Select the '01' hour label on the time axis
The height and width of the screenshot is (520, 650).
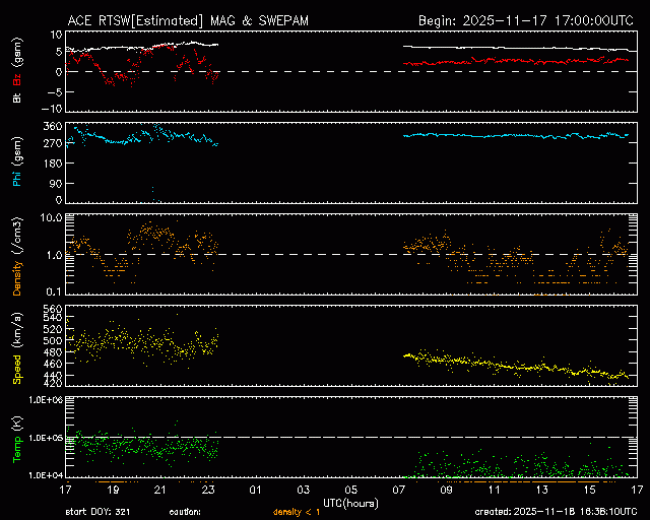[x=255, y=490]
